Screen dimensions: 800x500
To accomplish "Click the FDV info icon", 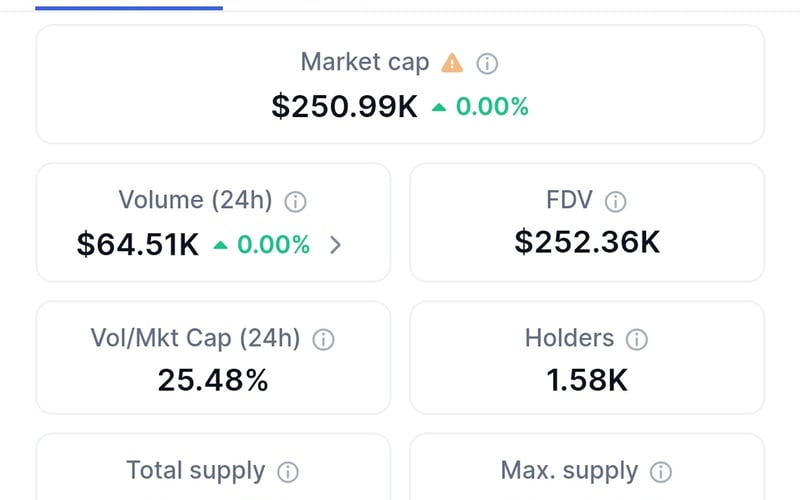I will pyautogui.click(x=616, y=201).
